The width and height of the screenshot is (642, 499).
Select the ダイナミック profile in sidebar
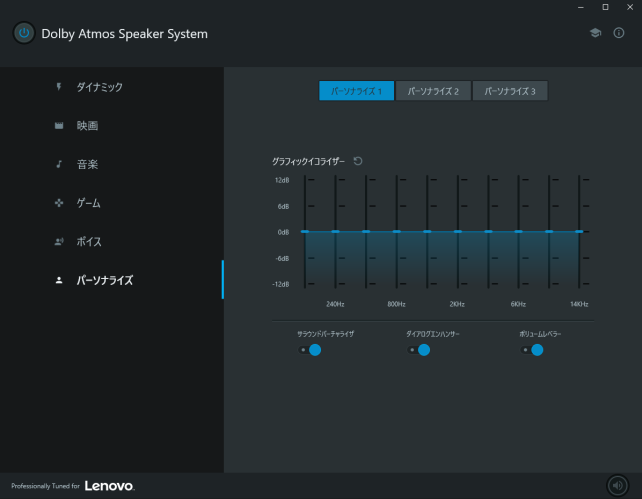point(100,87)
